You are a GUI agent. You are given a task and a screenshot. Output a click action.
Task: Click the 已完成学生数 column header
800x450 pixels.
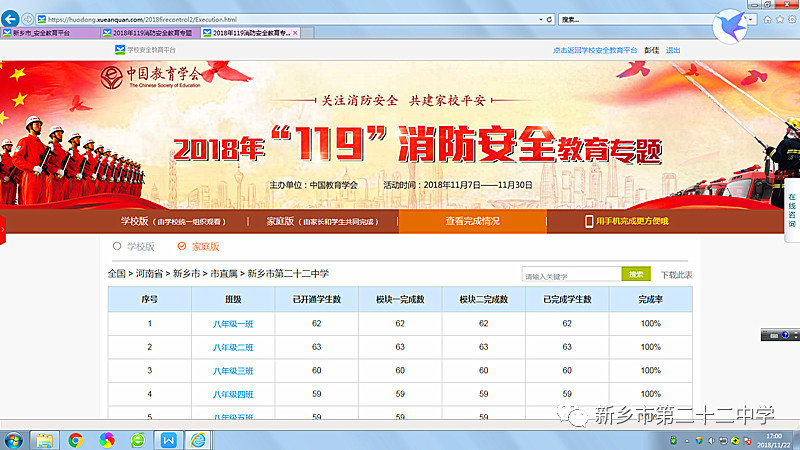(567, 299)
